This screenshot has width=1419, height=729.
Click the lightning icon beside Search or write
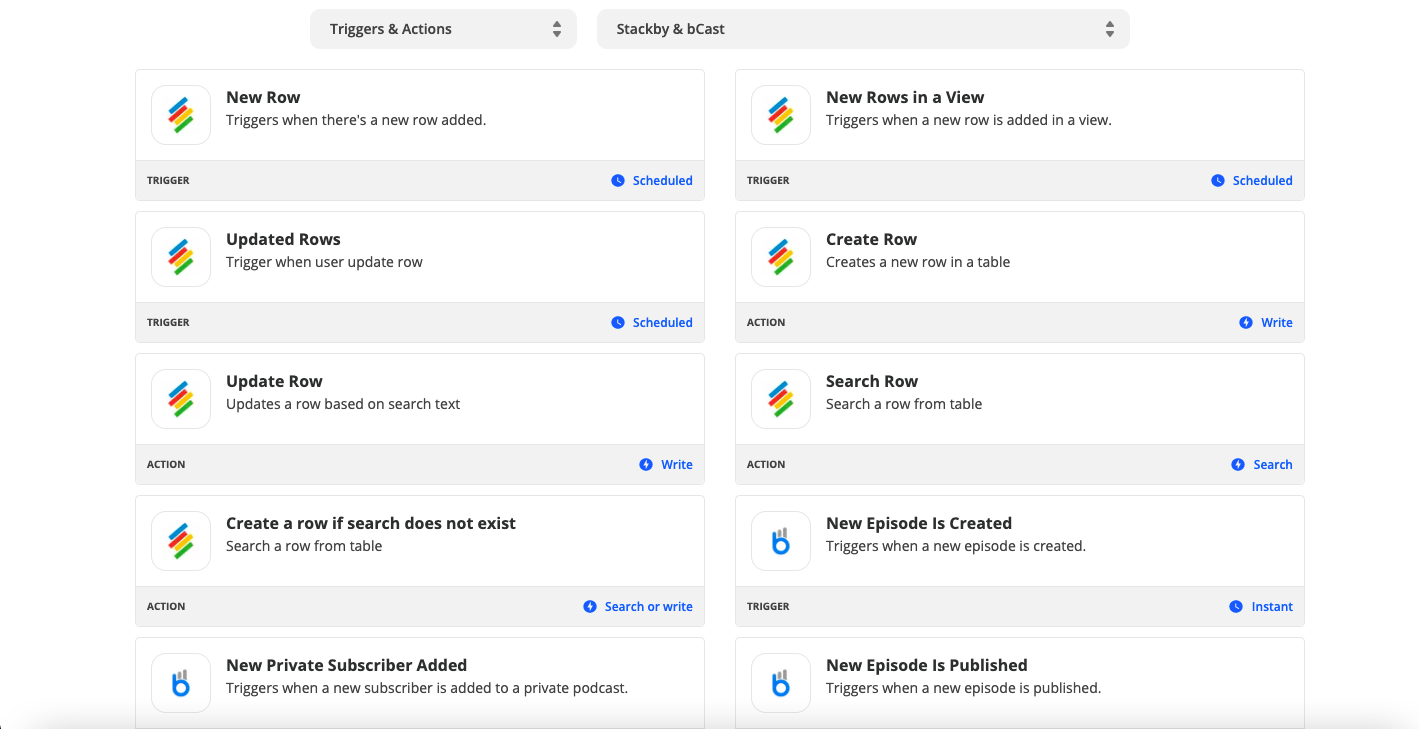tap(590, 607)
